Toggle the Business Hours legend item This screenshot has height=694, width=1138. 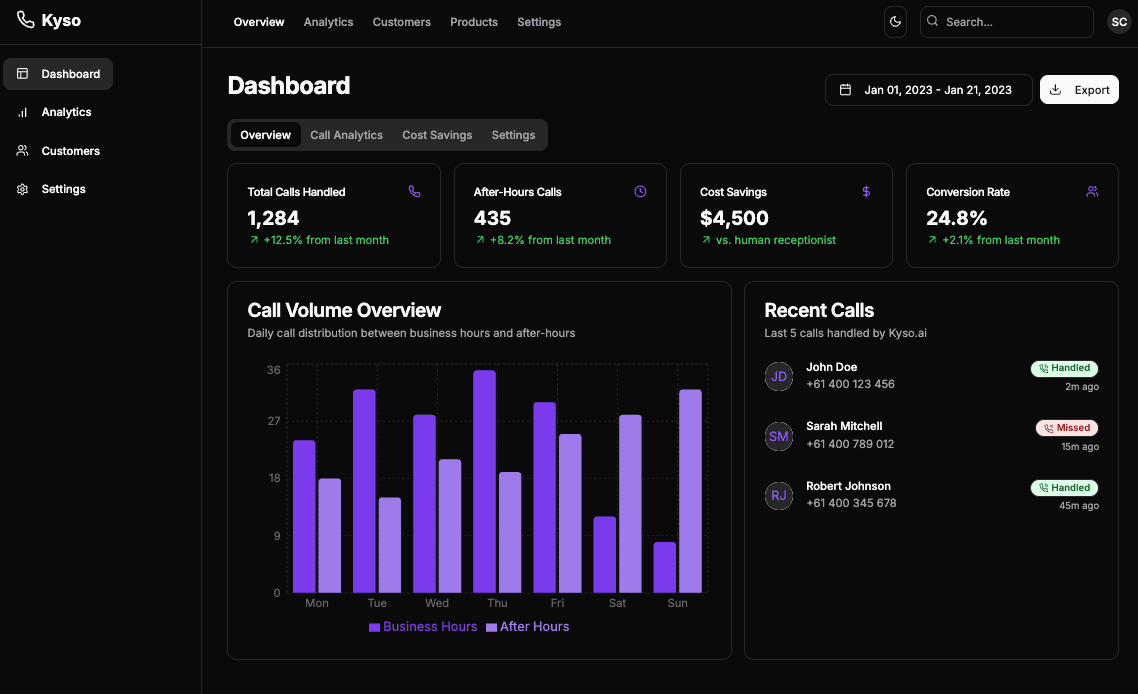click(x=422, y=626)
